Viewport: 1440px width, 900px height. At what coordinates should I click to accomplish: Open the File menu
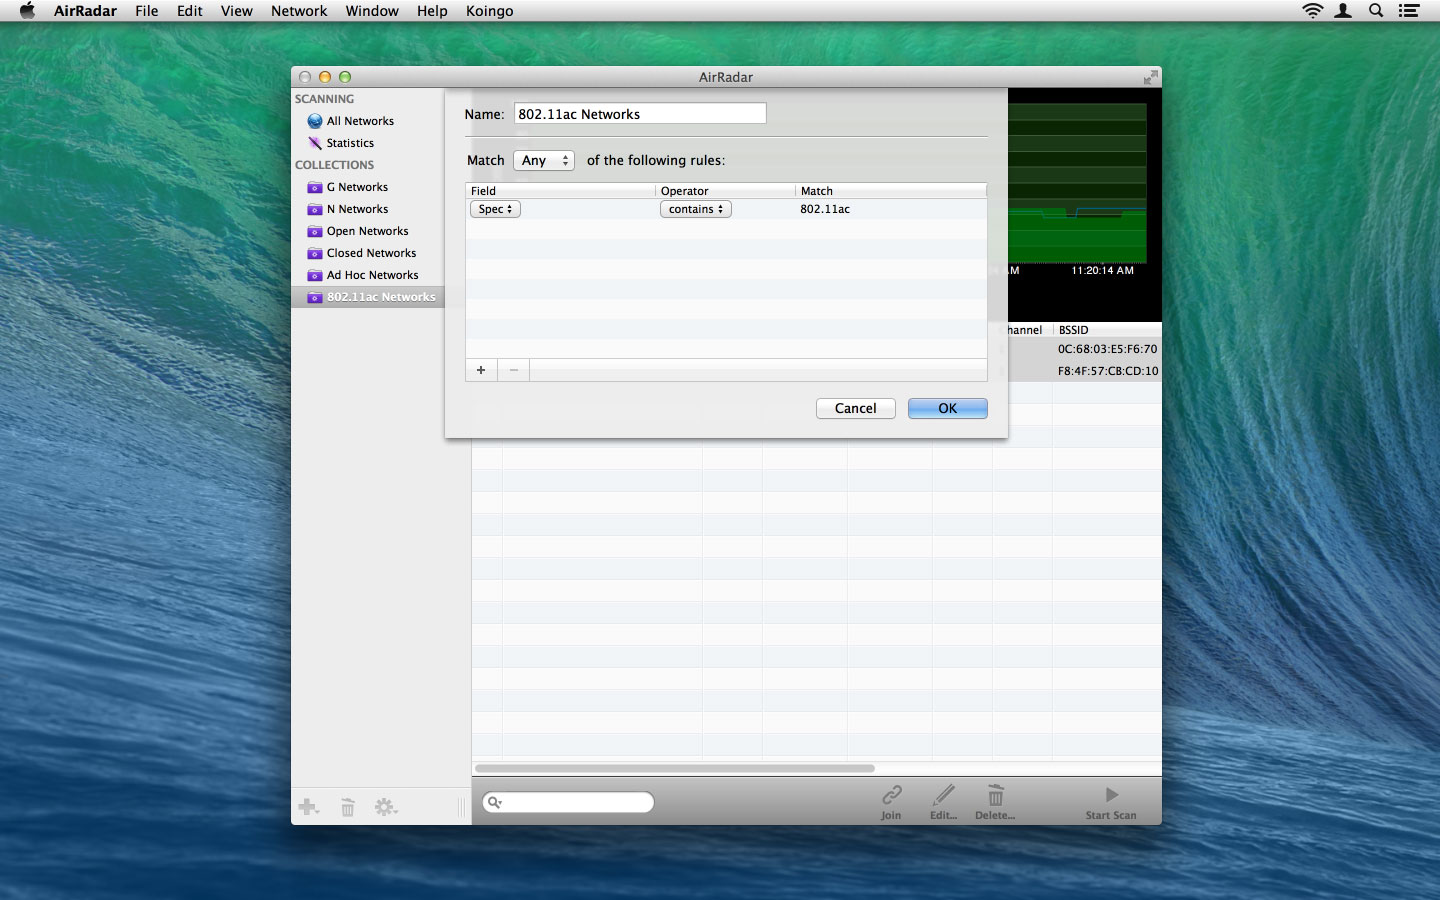147,11
